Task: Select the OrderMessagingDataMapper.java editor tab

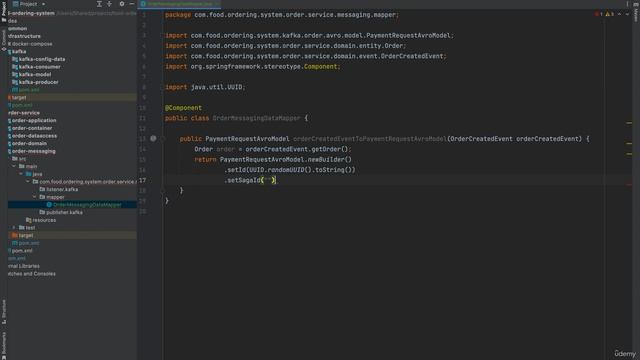Action: 180,4
